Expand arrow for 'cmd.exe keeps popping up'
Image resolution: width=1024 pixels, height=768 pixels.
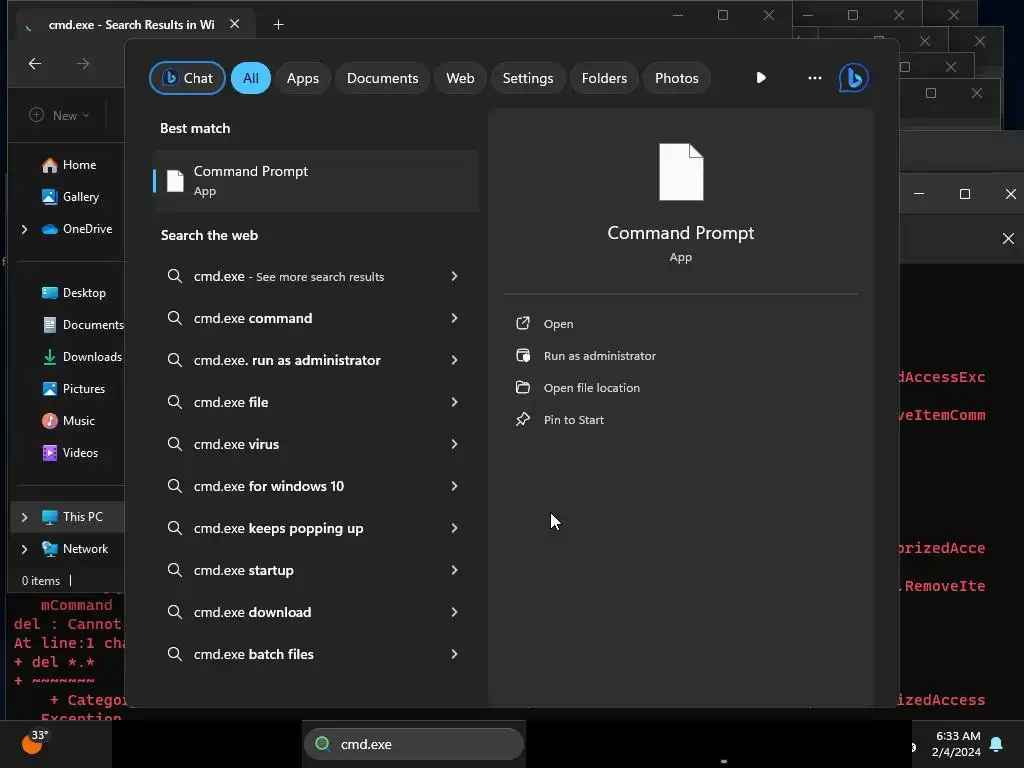[x=455, y=528]
